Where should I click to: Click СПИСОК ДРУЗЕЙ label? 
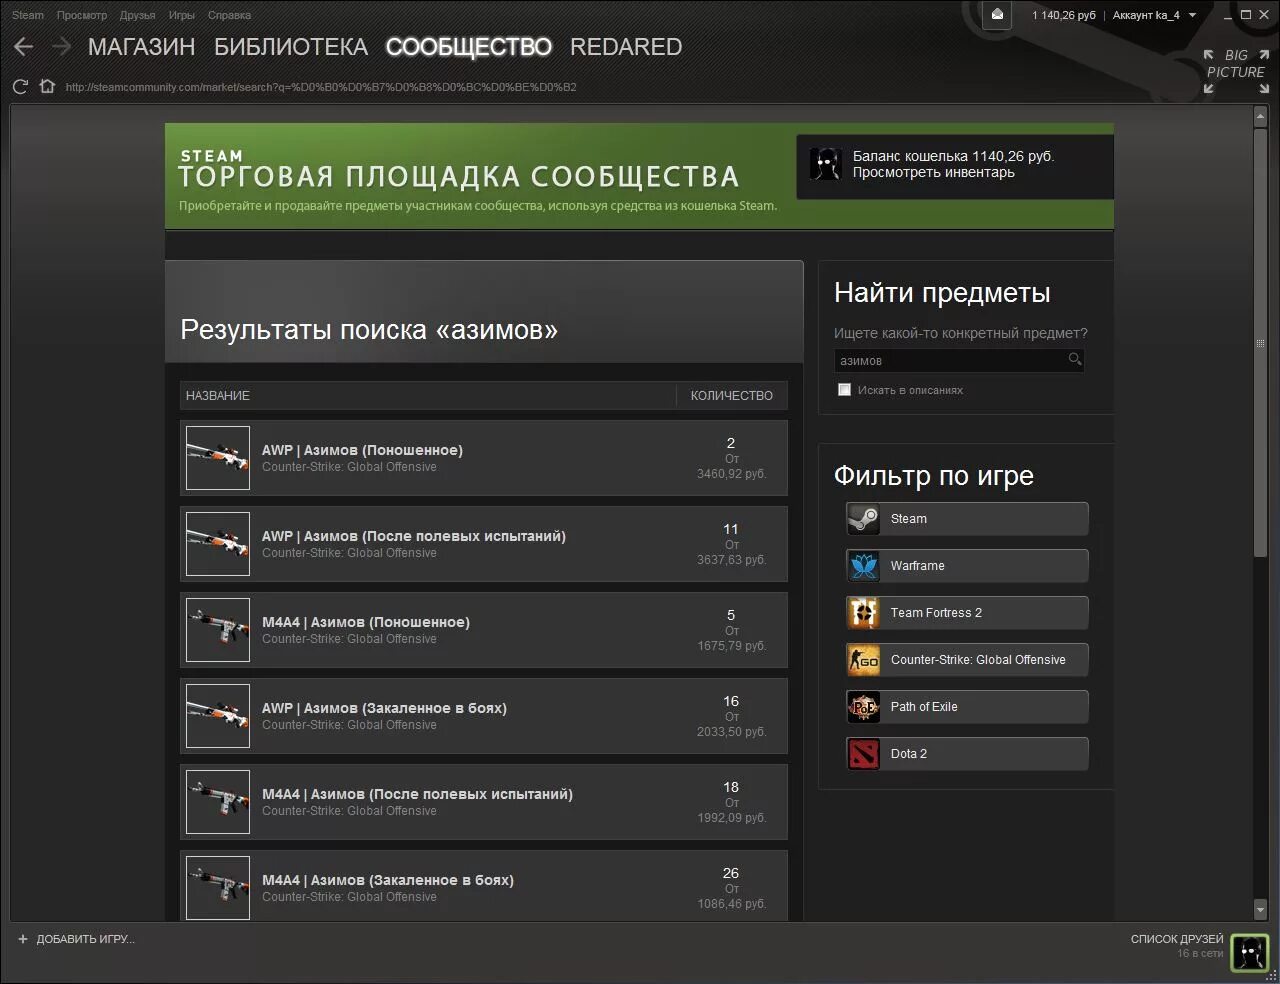pos(1177,939)
